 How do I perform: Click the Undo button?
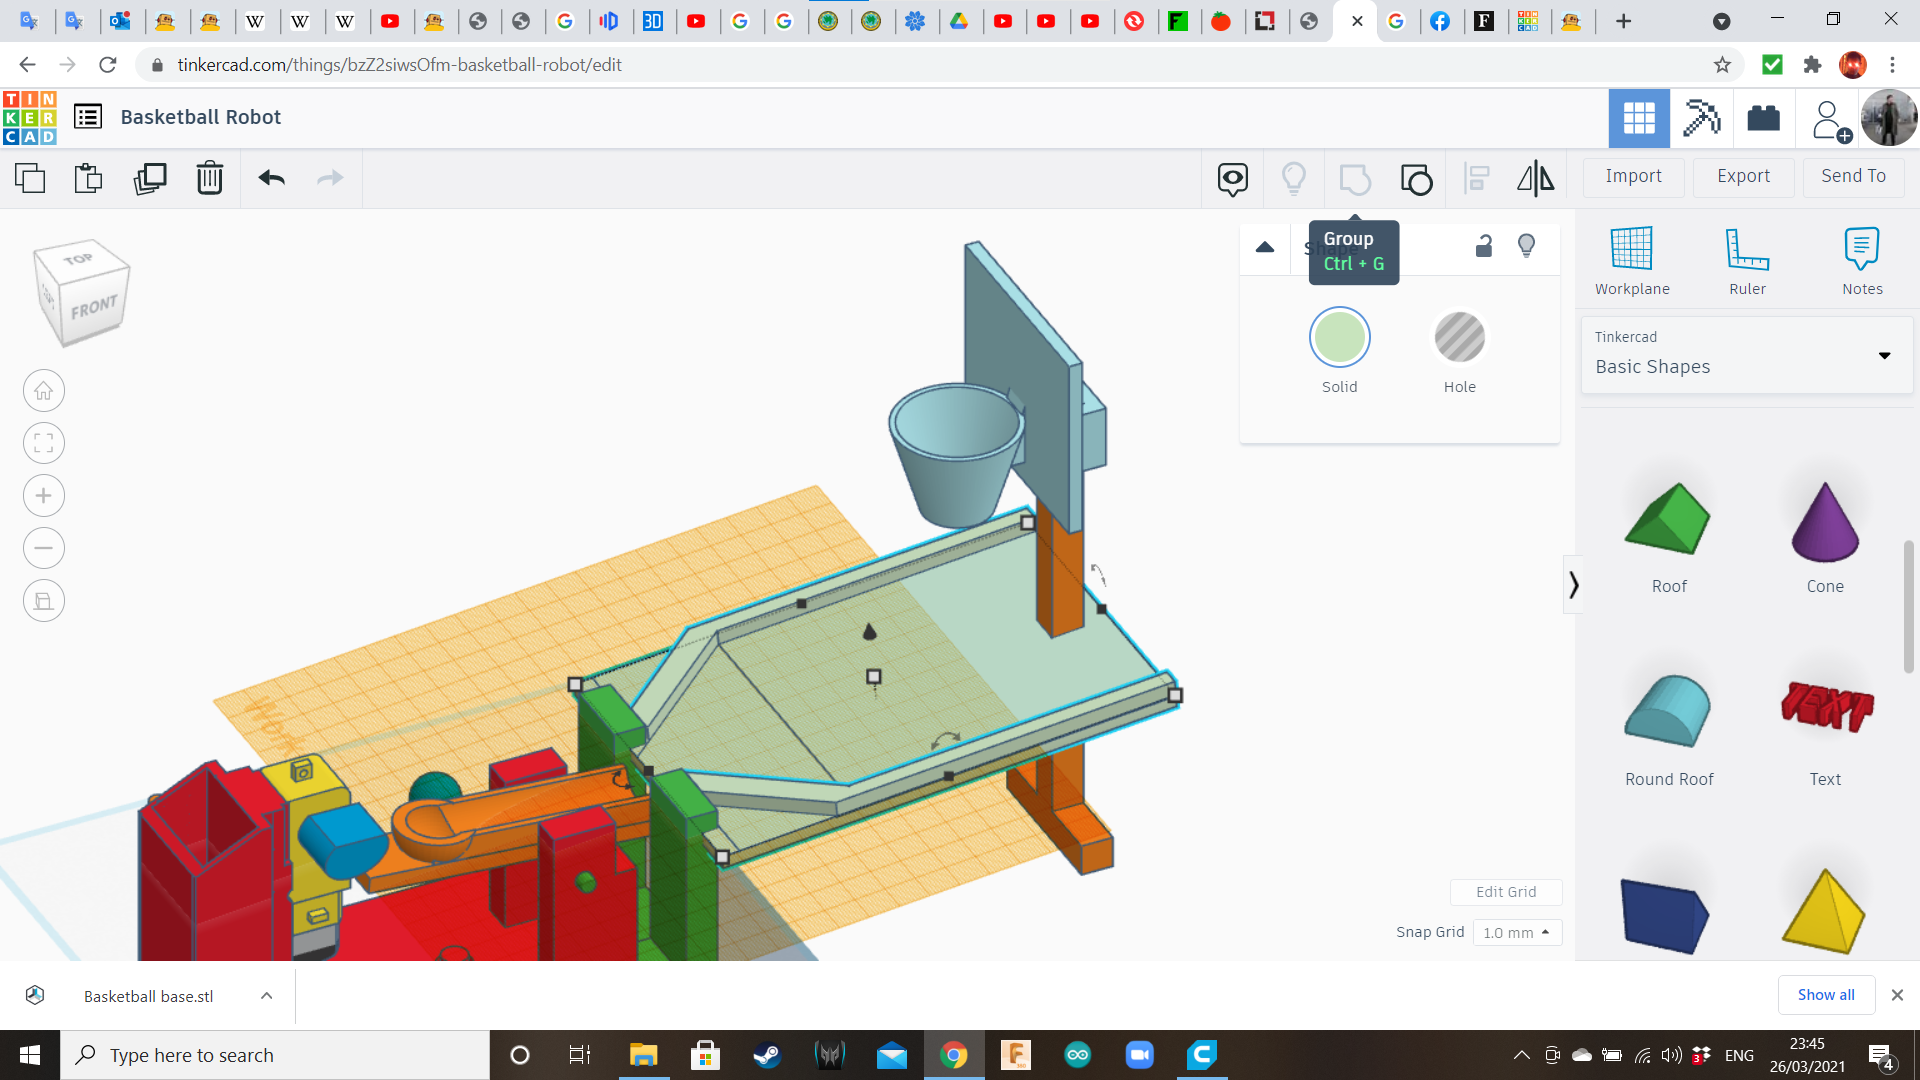pos(272,177)
